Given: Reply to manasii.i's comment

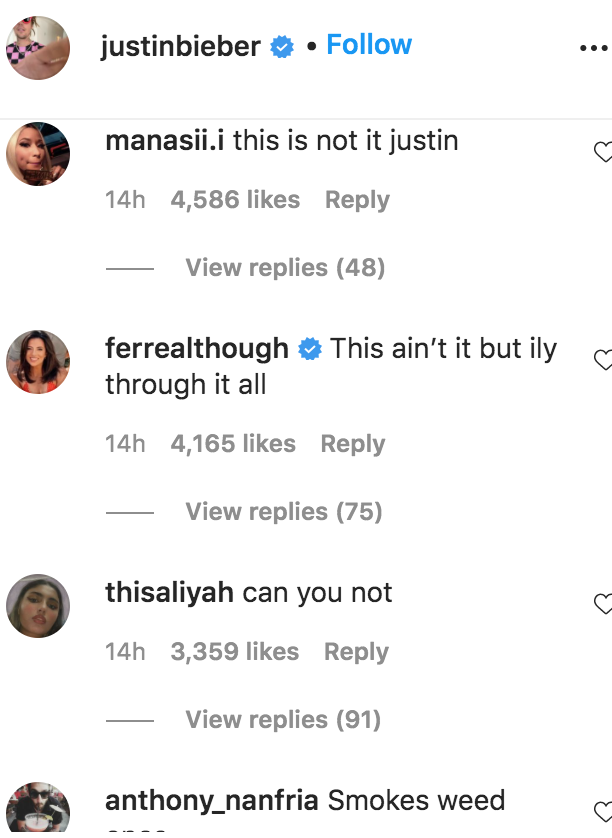Looking at the screenshot, I should (x=358, y=200).
